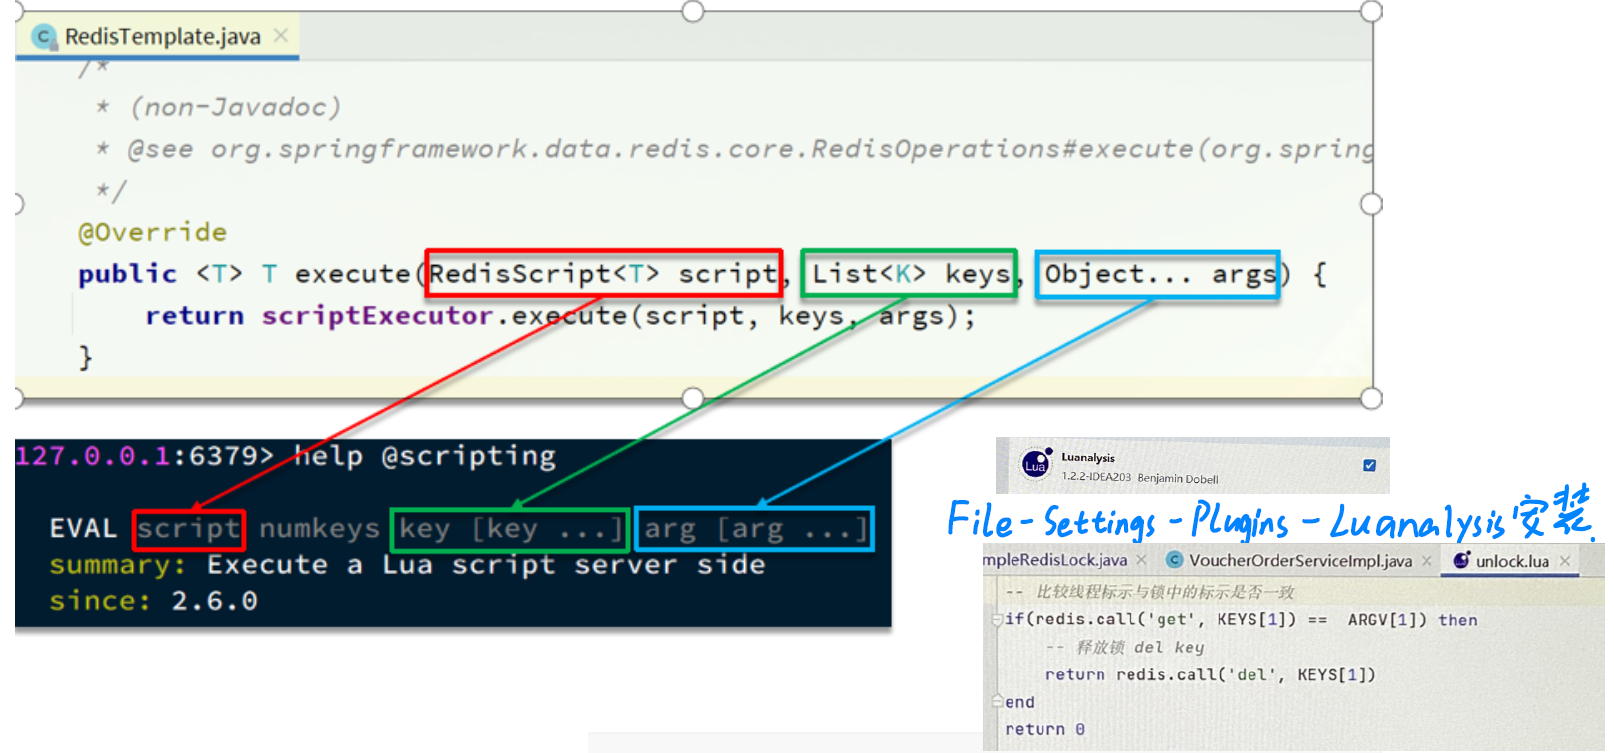The width and height of the screenshot is (1614, 753).
Task: Click 'arg [arg ...]' argument in terminal
Action: 754,529
